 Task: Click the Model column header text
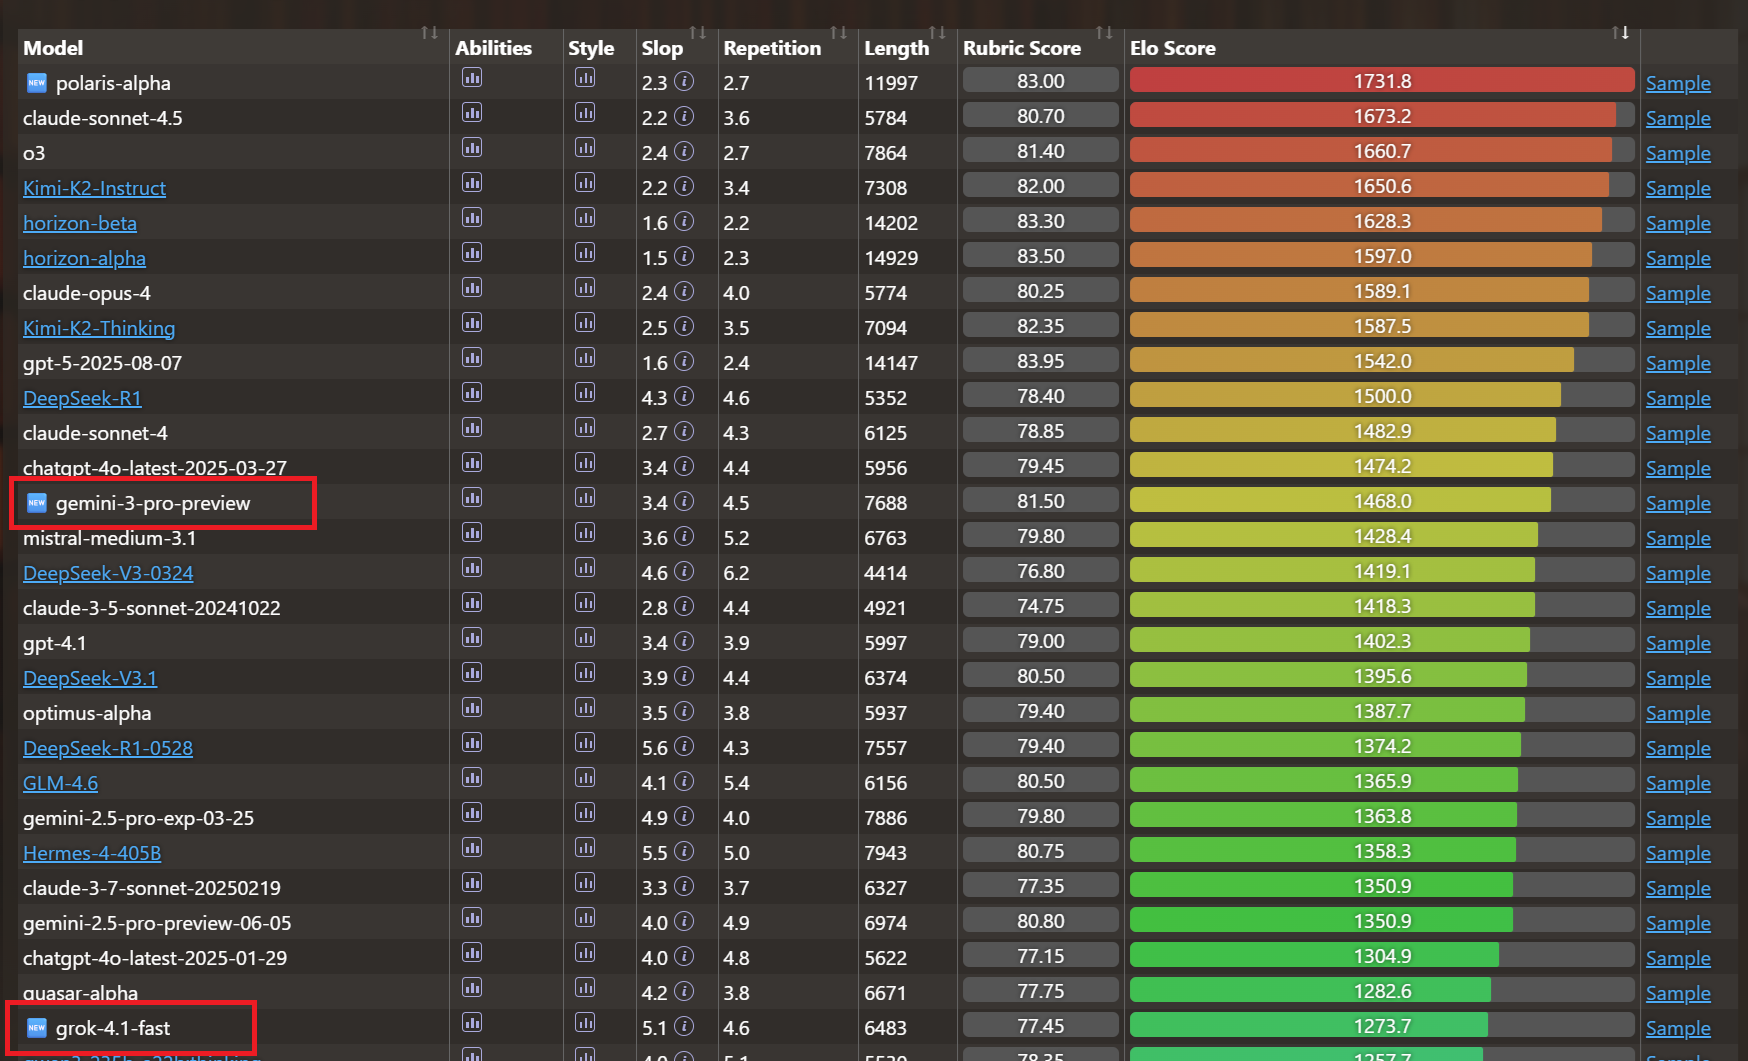pos(53,48)
